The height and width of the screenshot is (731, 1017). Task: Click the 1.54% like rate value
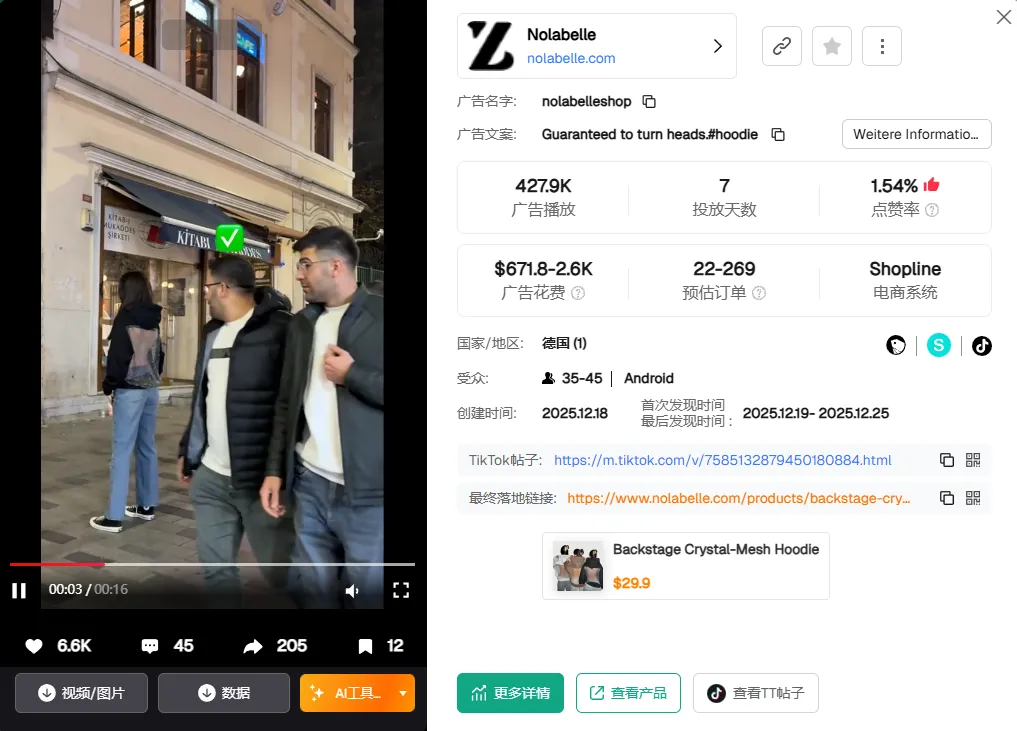[x=894, y=186]
